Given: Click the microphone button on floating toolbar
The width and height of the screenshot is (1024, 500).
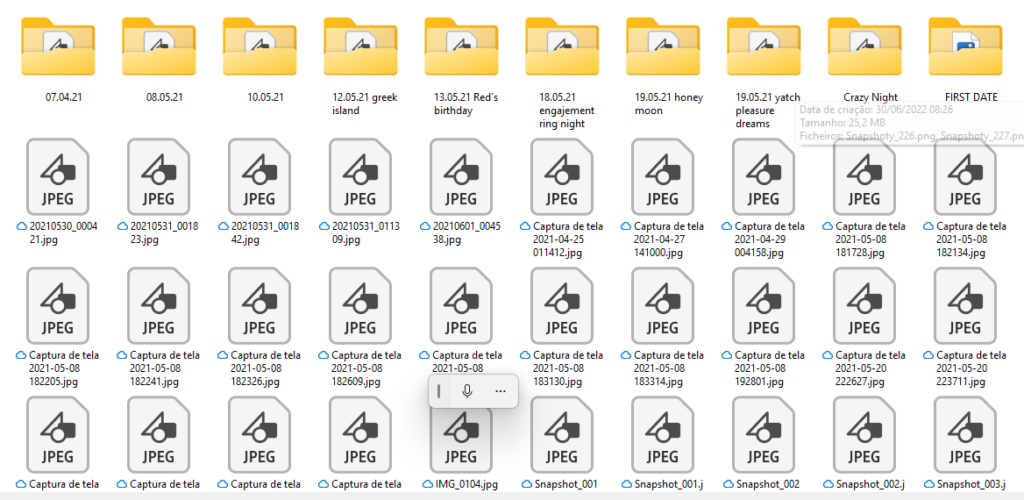Looking at the screenshot, I should [x=467, y=390].
